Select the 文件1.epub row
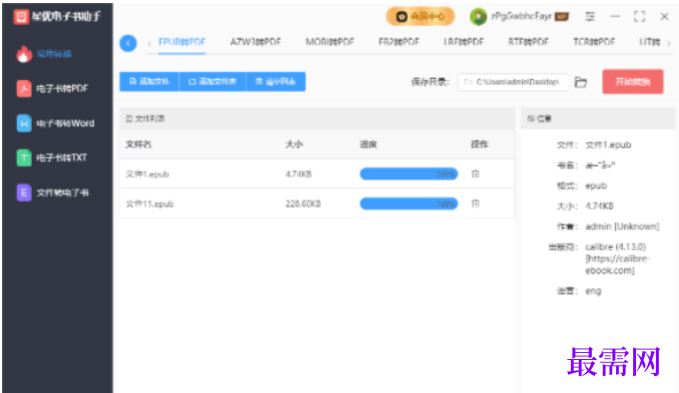This screenshot has height=393, width=679. (317, 174)
